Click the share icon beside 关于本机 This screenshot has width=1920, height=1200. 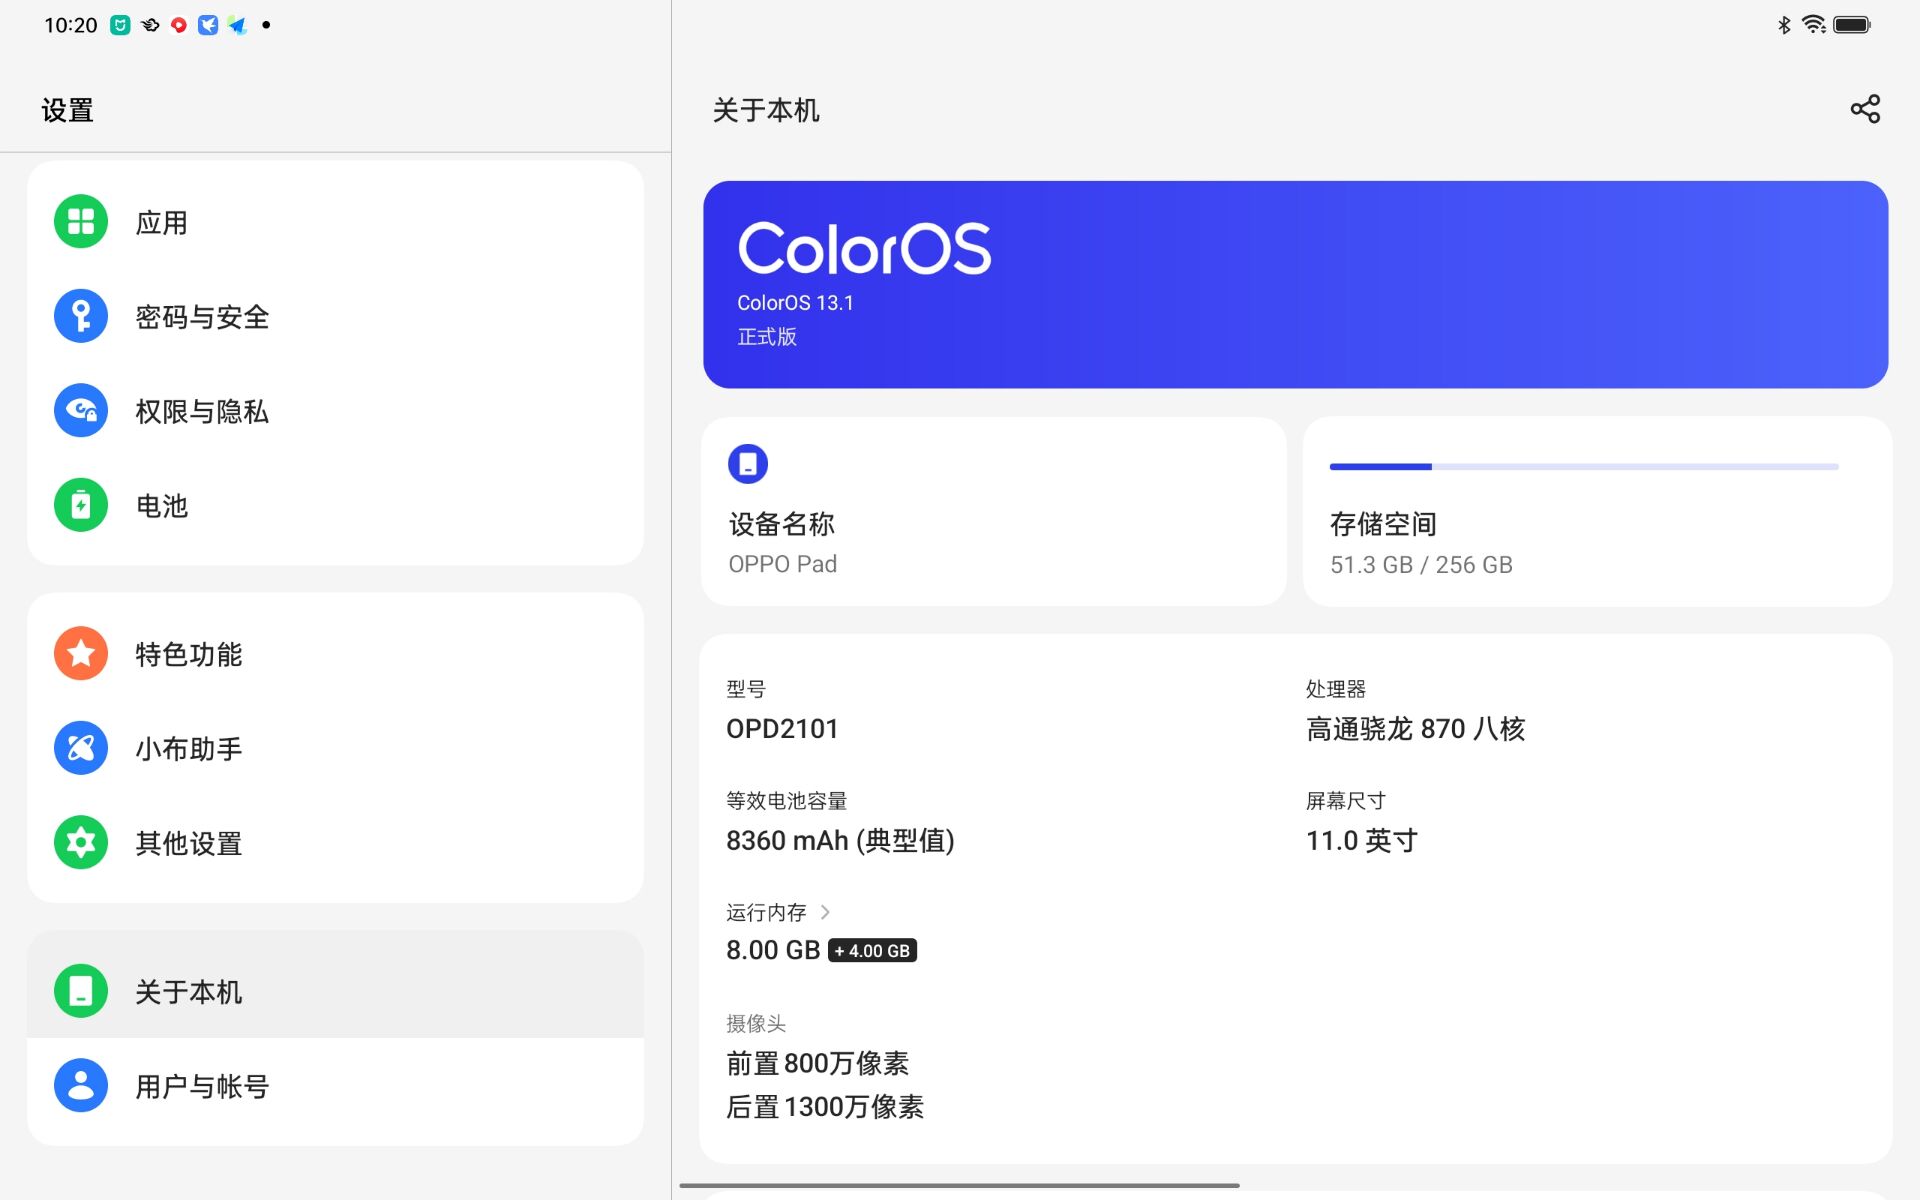(x=1866, y=110)
